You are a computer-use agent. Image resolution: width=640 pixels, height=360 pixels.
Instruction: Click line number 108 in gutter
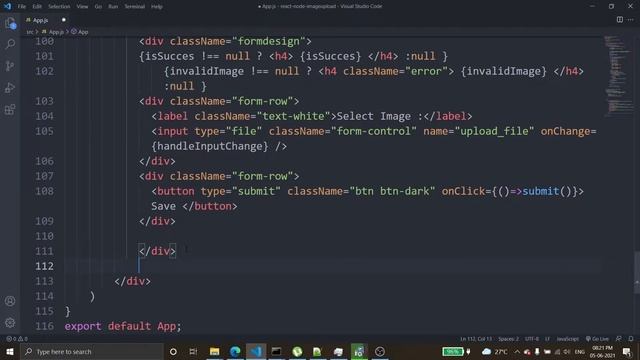point(44,191)
